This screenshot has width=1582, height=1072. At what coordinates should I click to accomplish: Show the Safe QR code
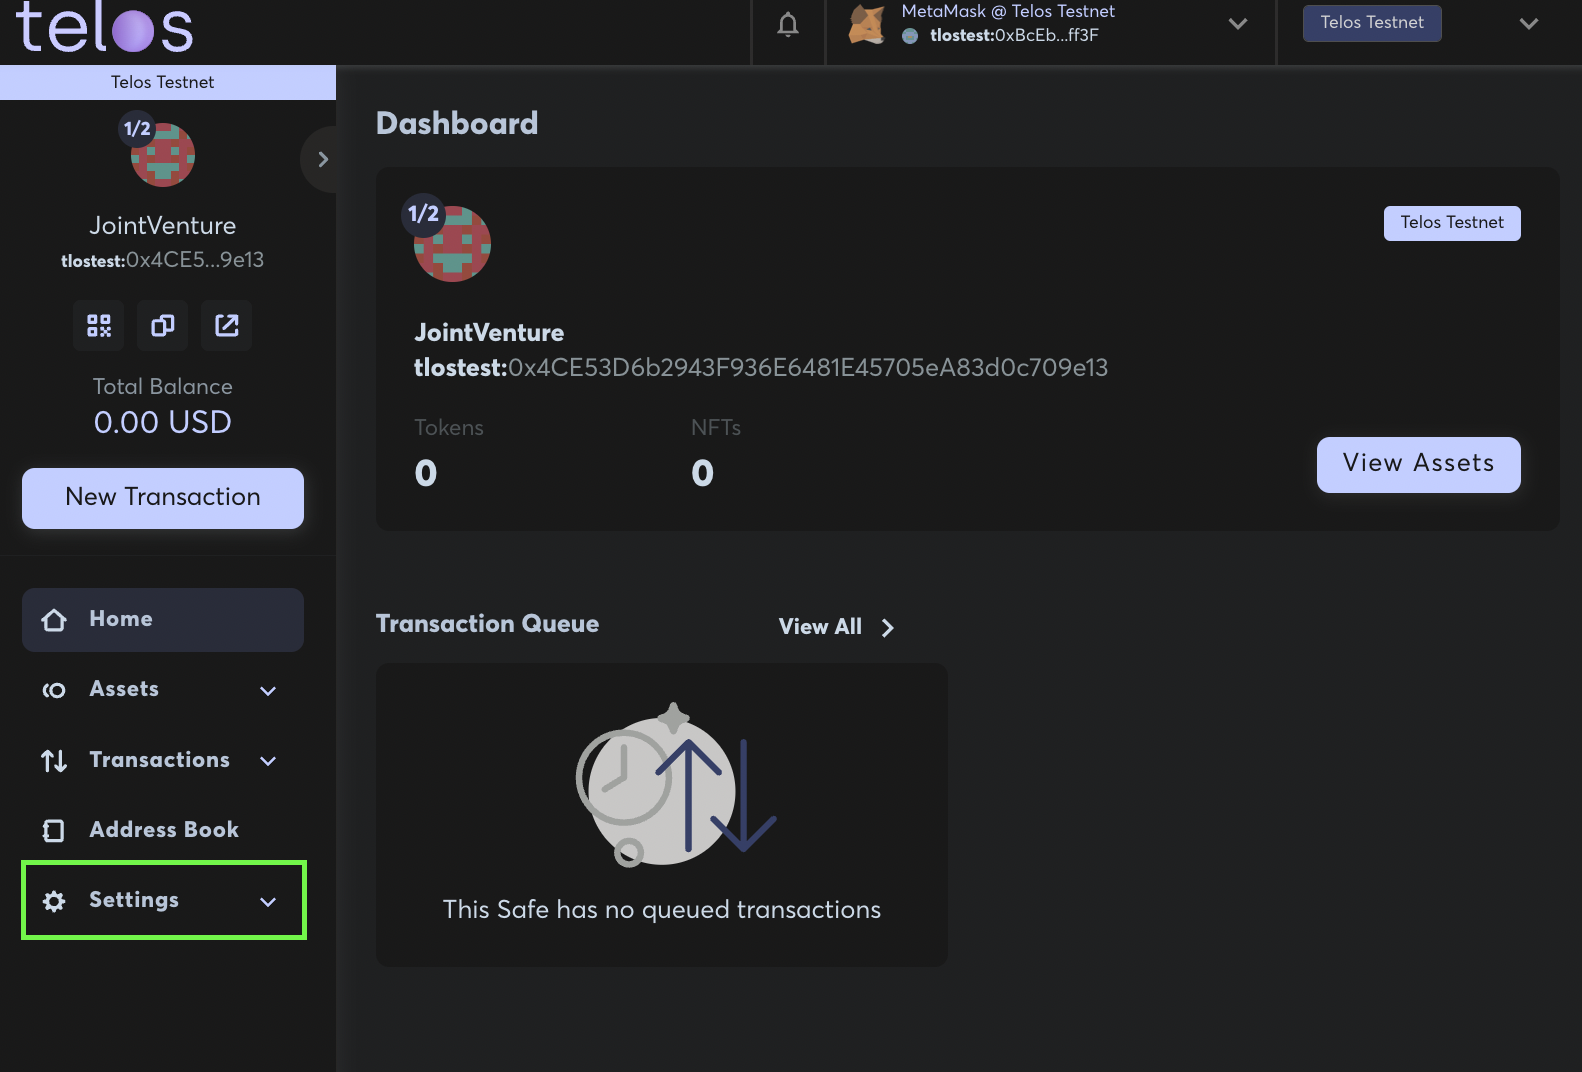coord(98,325)
